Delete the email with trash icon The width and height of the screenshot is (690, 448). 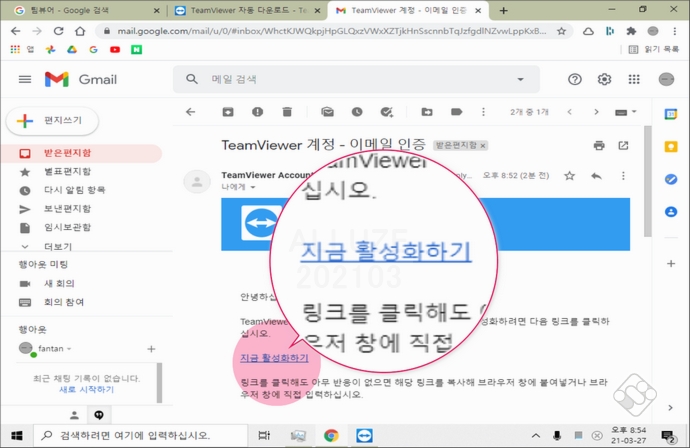287,112
